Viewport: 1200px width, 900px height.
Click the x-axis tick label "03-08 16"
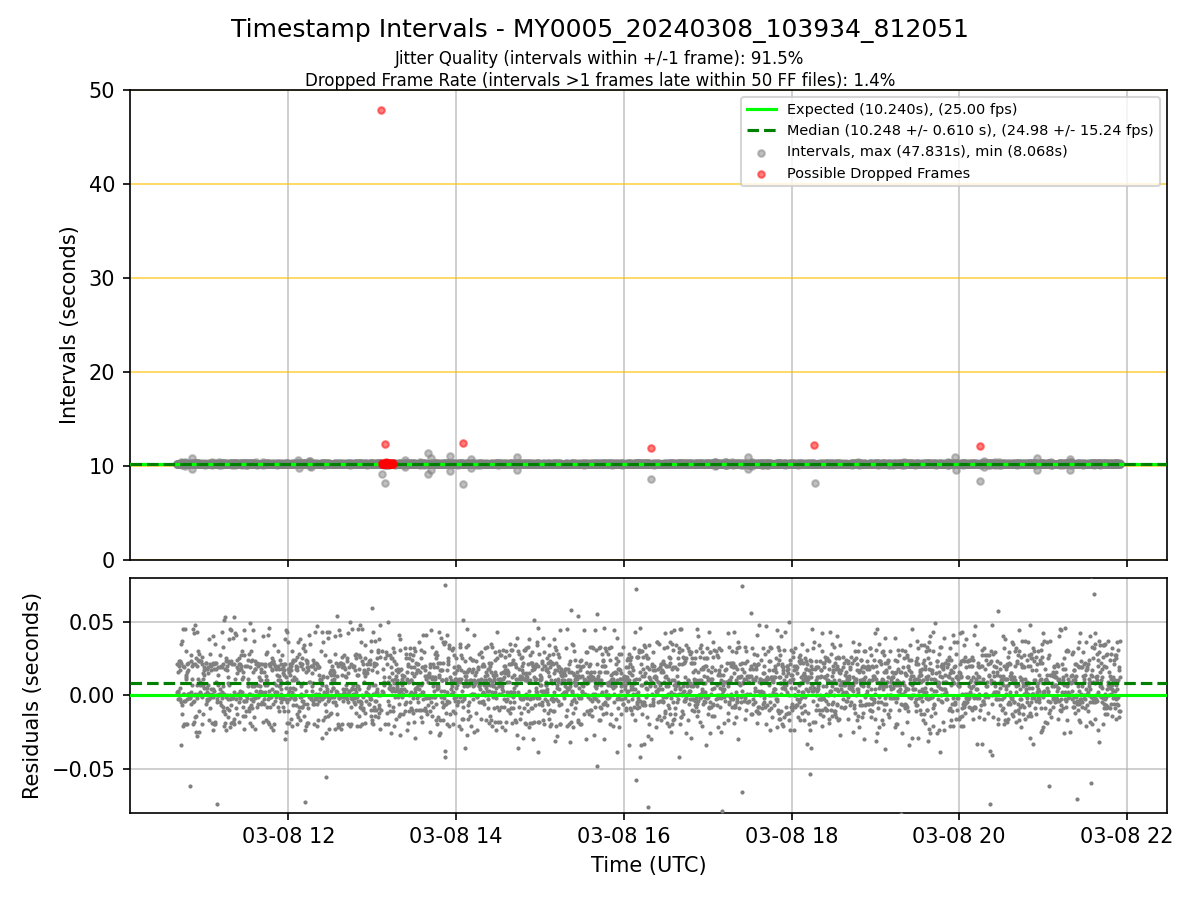click(624, 834)
